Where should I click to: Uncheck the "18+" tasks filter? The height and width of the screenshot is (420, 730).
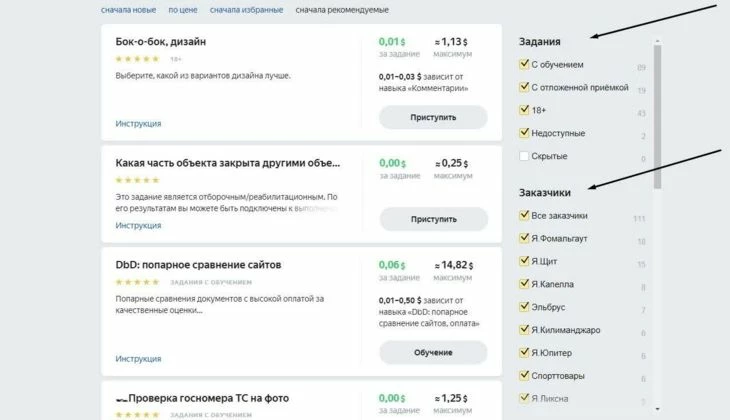point(524,109)
